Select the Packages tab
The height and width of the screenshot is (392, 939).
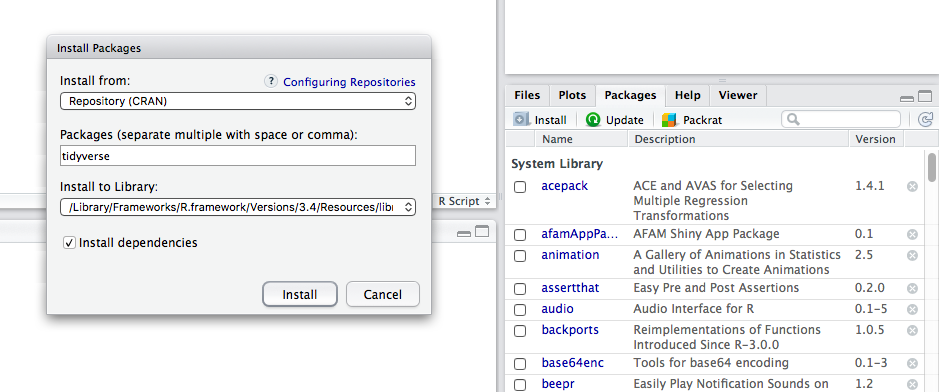pyautogui.click(x=630, y=95)
